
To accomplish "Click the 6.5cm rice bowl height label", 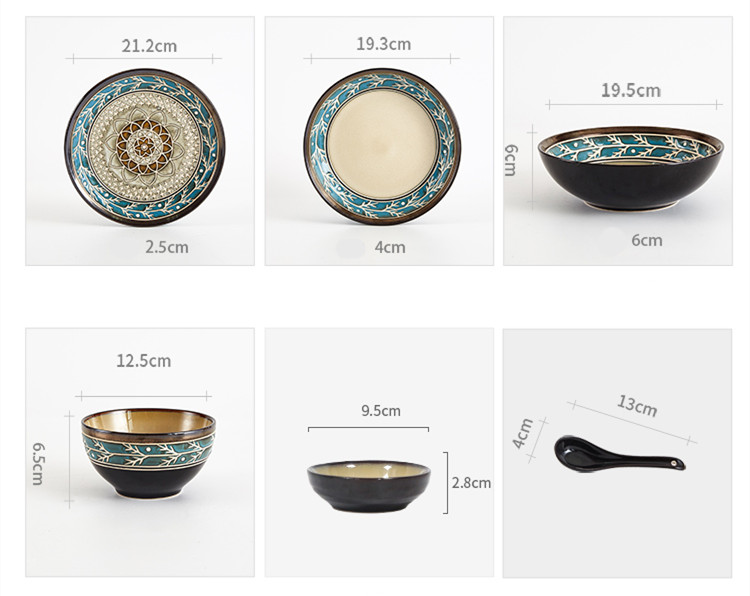I will [38, 464].
